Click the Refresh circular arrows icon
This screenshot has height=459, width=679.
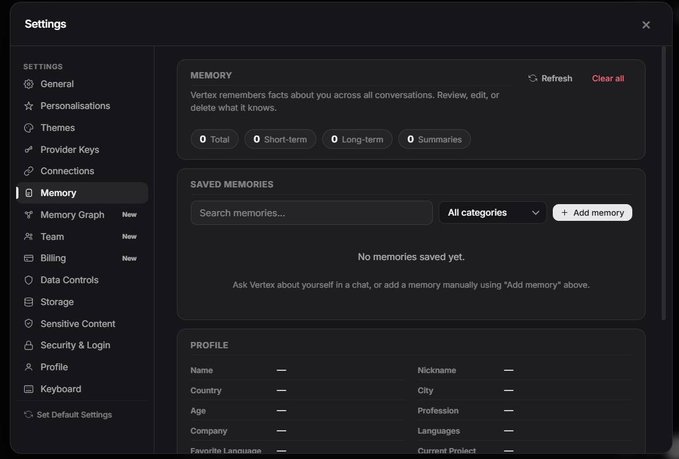533,78
